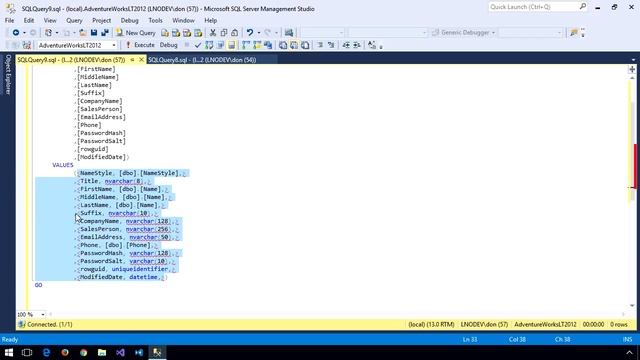Click the Save All icon
The image size is (640, 360).
pyautogui.click(x=105, y=33)
